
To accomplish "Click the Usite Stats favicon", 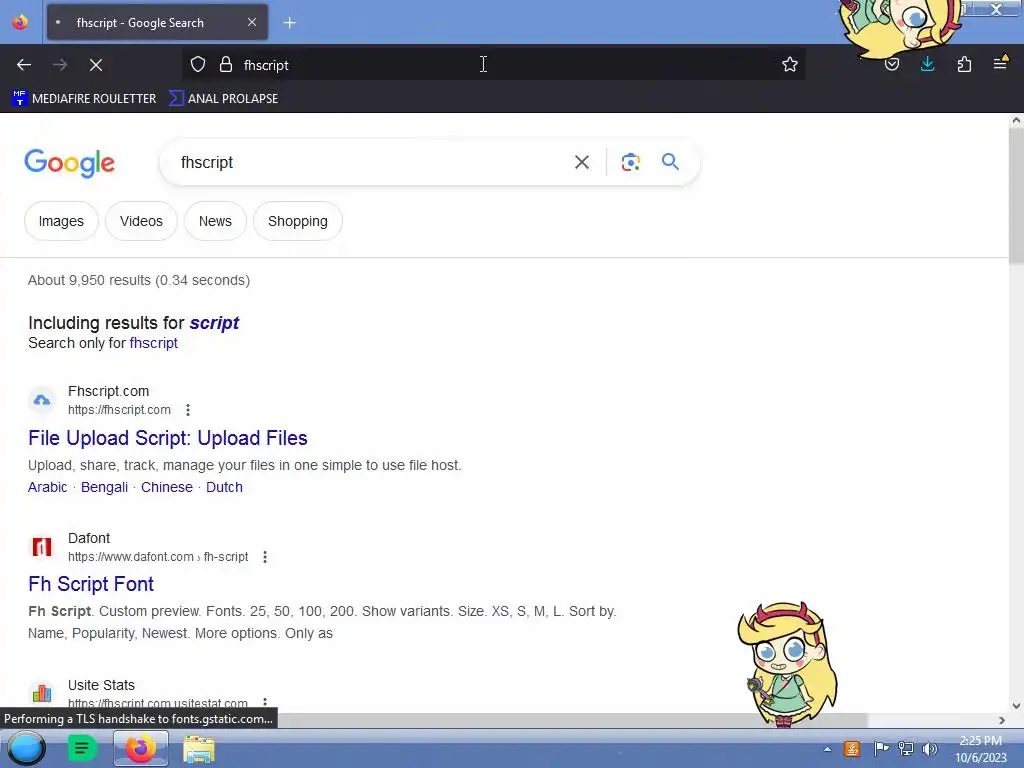I will pyautogui.click(x=42, y=694).
